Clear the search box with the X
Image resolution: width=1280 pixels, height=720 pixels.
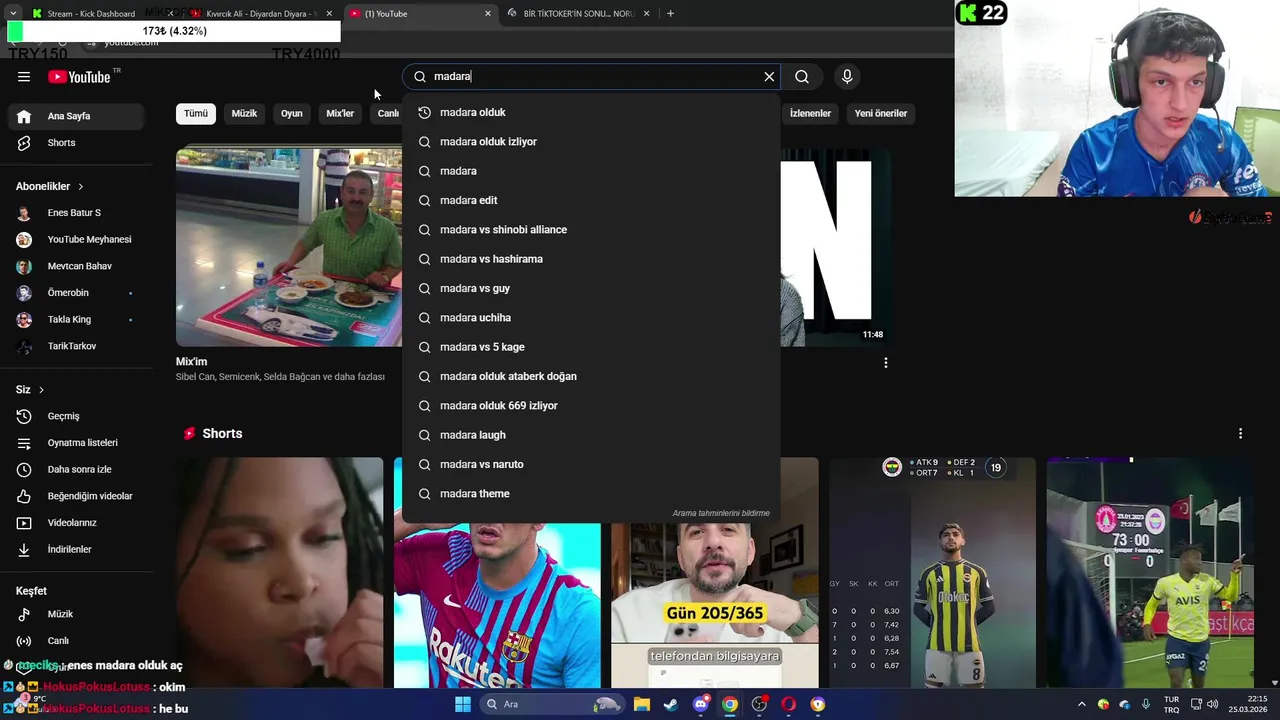point(769,77)
